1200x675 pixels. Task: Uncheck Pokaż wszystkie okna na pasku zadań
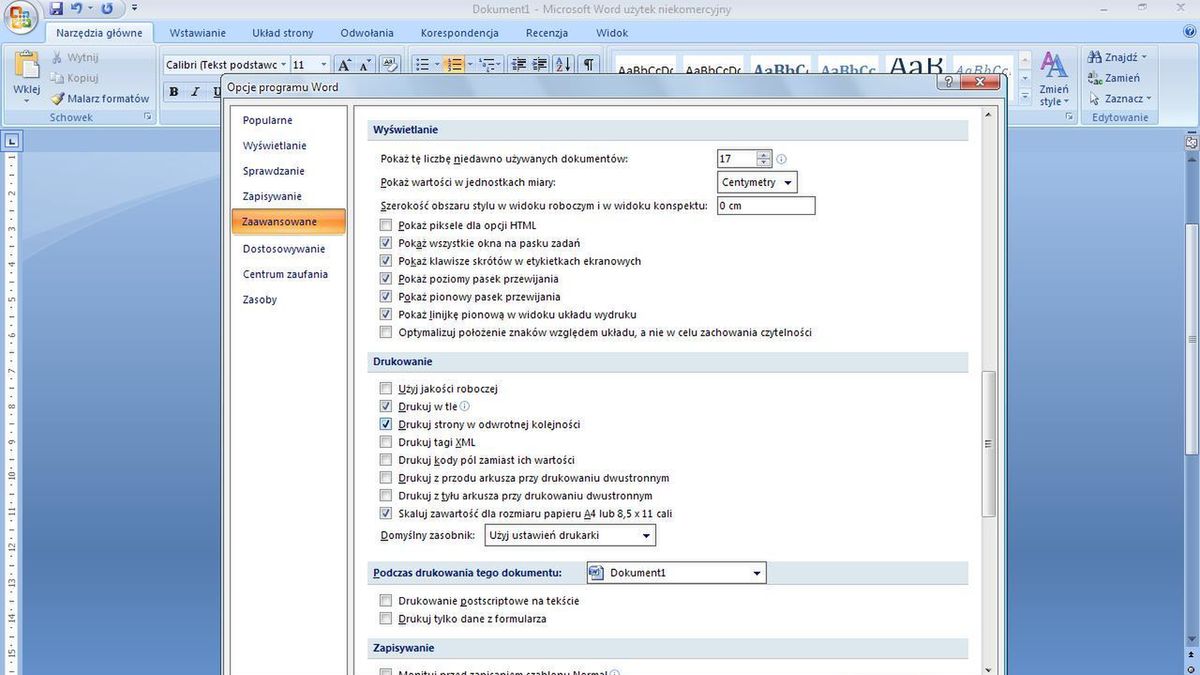click(386, 243)
